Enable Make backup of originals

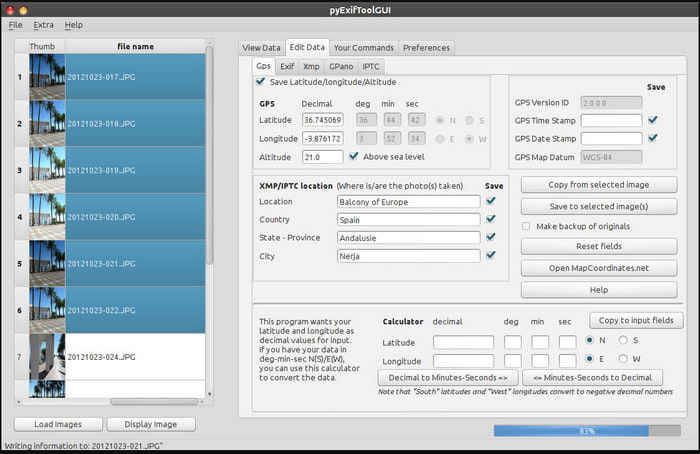pos(527,226)
